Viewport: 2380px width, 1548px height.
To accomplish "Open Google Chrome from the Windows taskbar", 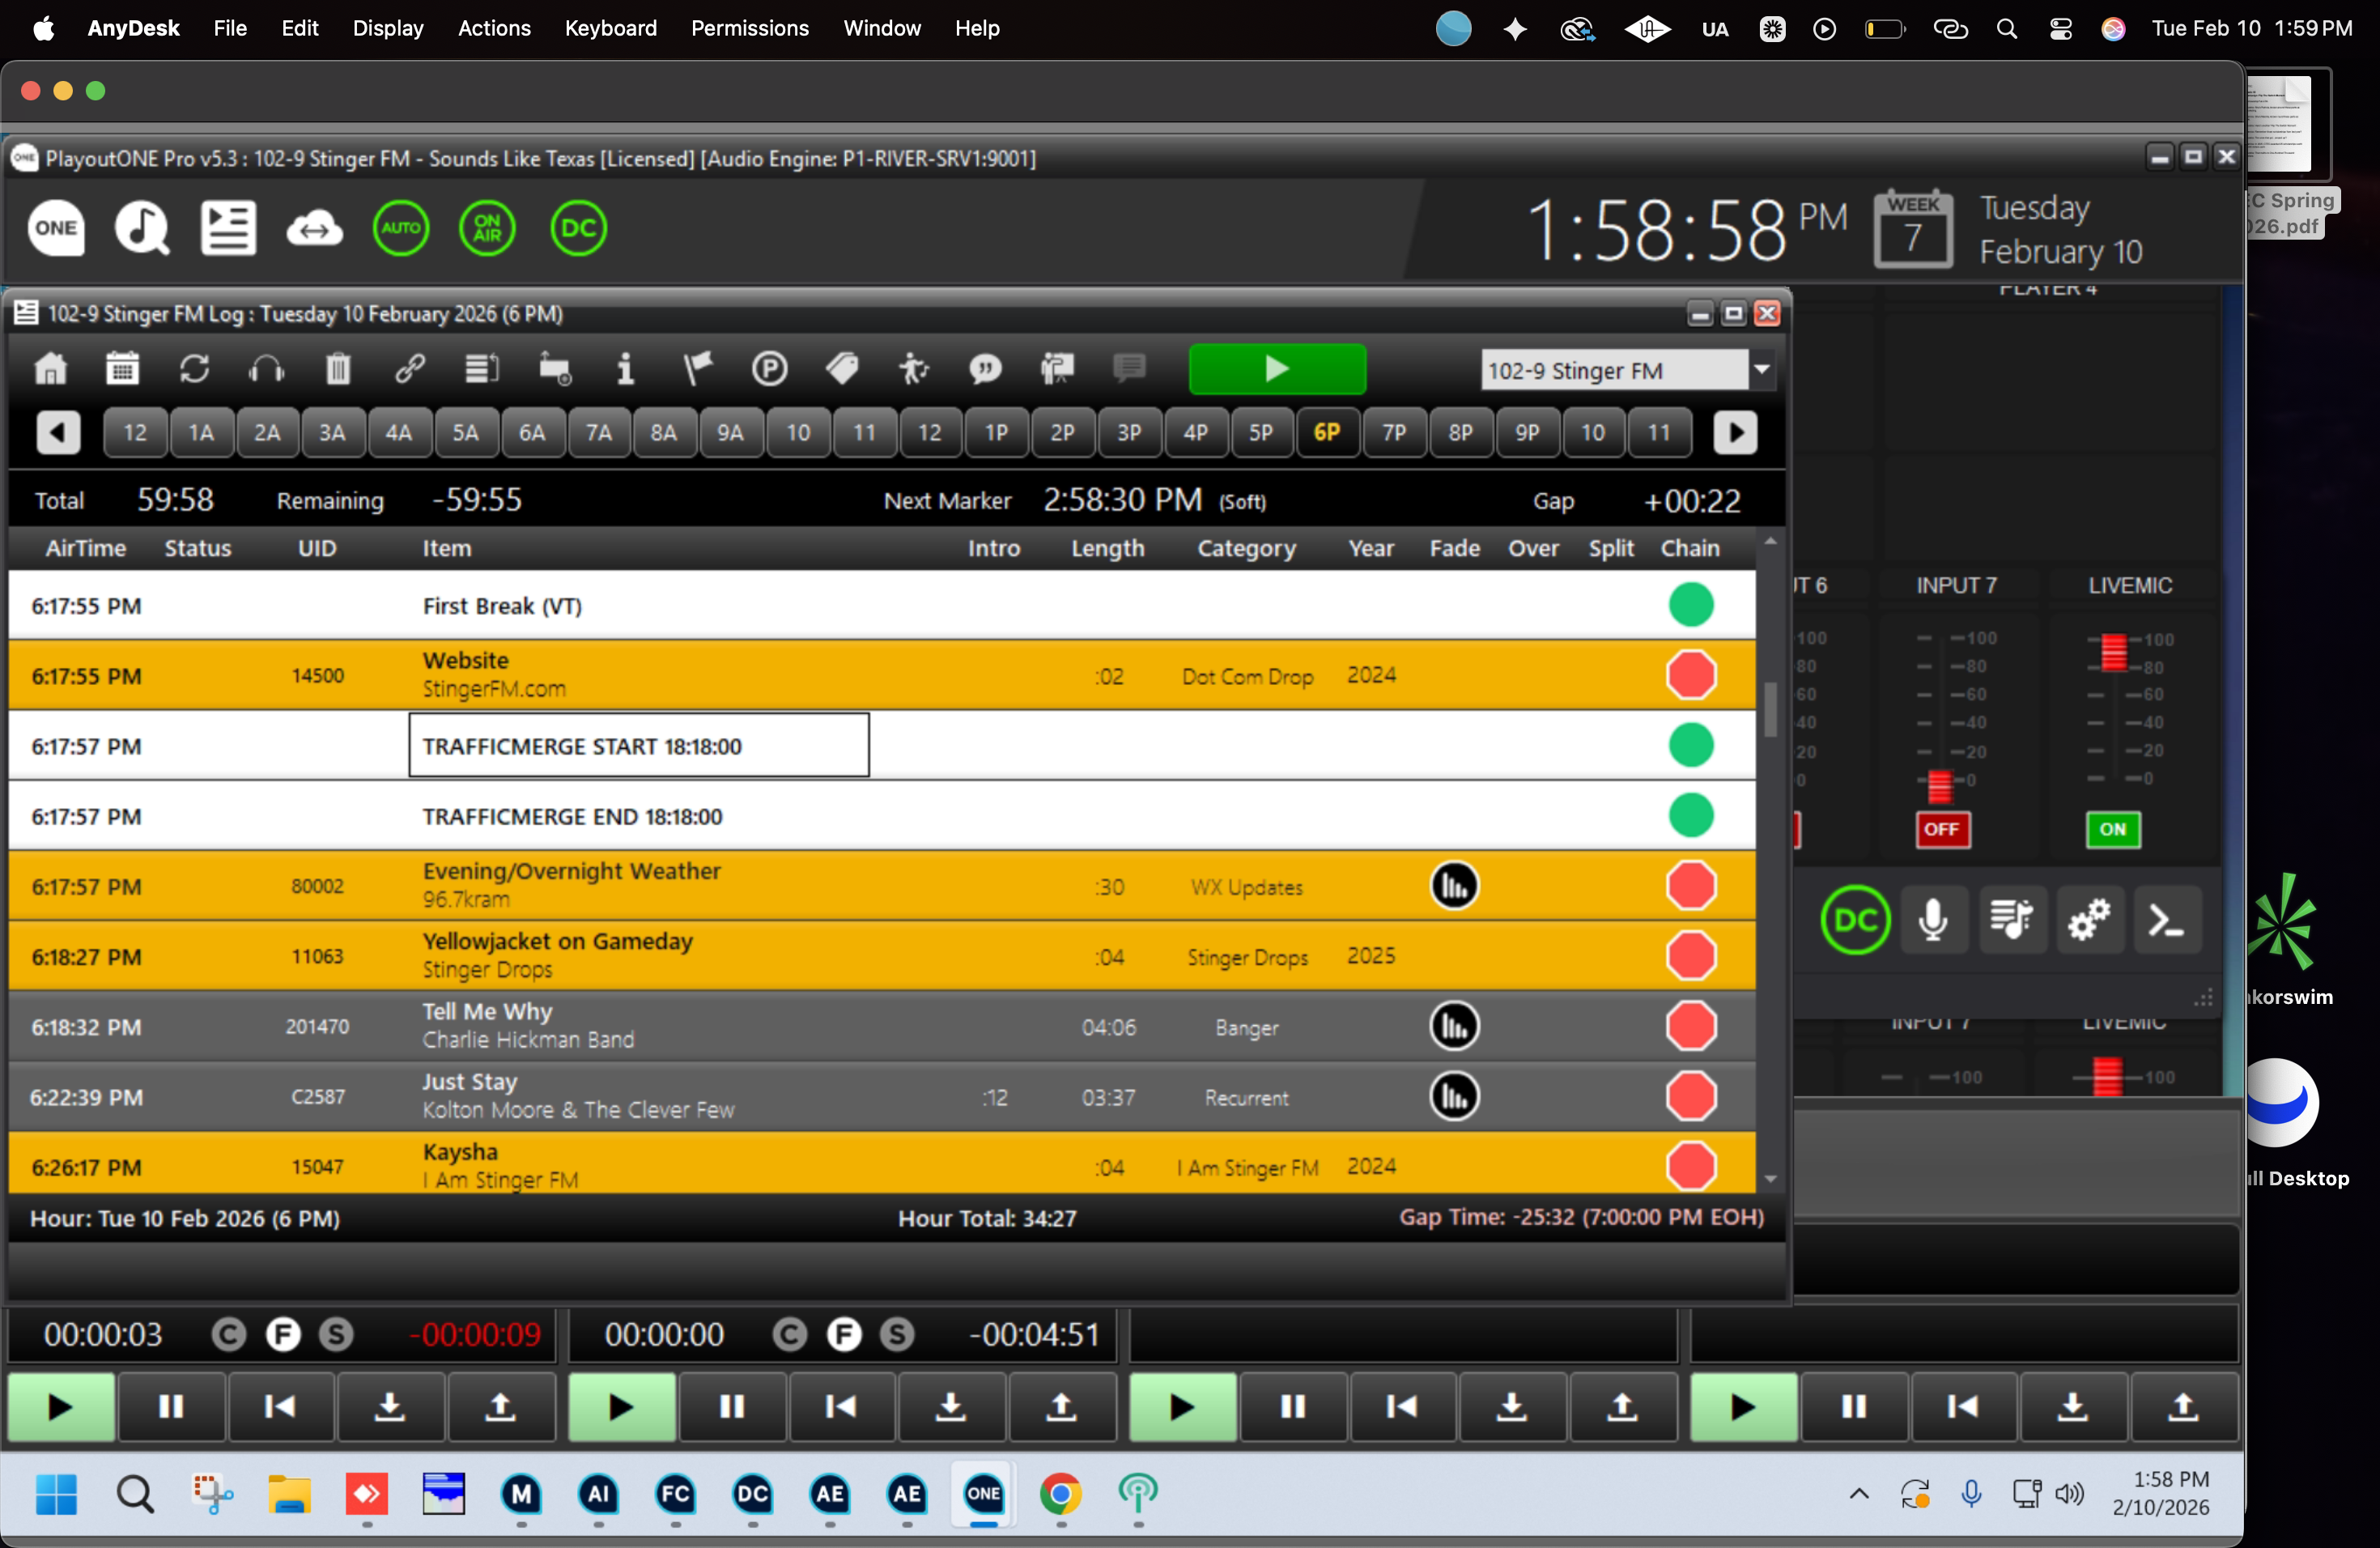I will pos(1061,1494).
